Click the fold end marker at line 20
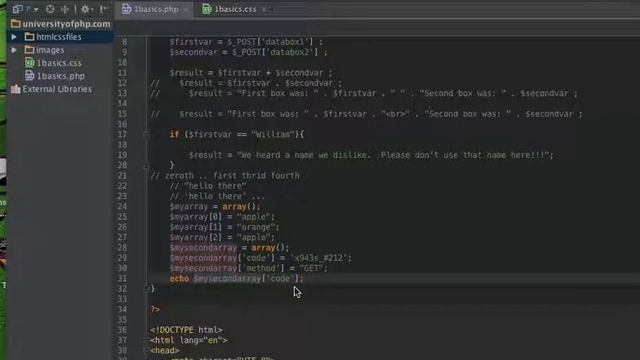This screenshot has width=640, height=360. coord(146,165)
